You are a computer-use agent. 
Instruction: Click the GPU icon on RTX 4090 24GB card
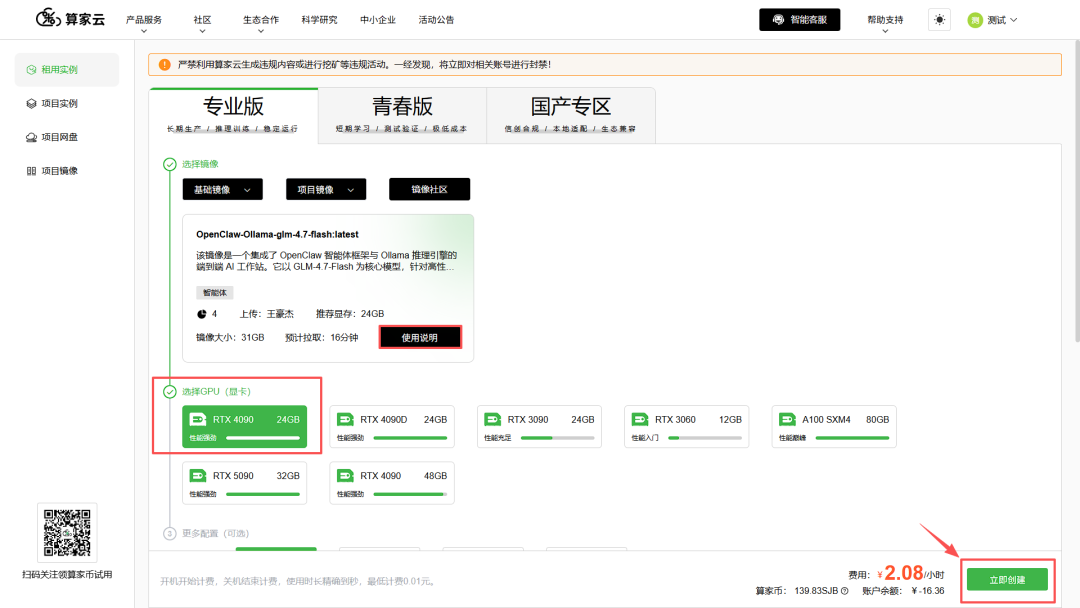[198, 419]
